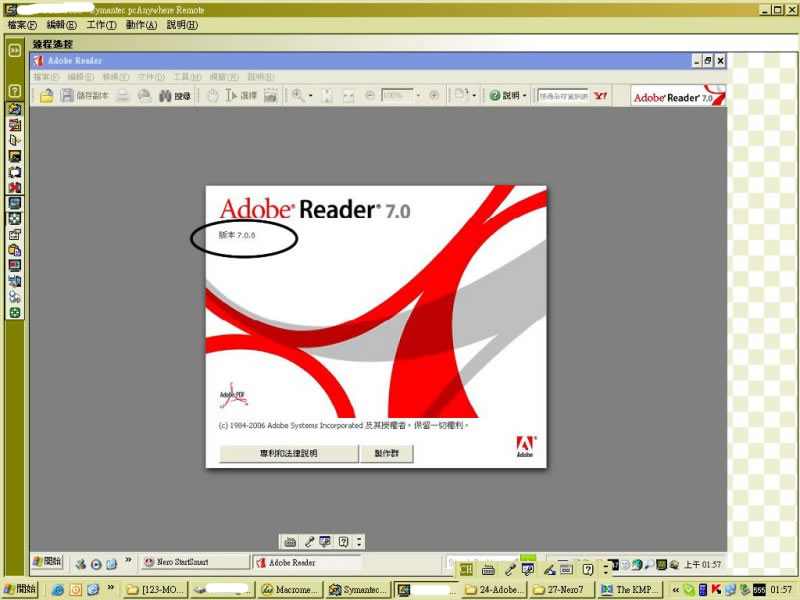Open the 工作(T) menu in pcAnywhere
800x600 pixels.
pyautogui.click(x=102, y=25)
